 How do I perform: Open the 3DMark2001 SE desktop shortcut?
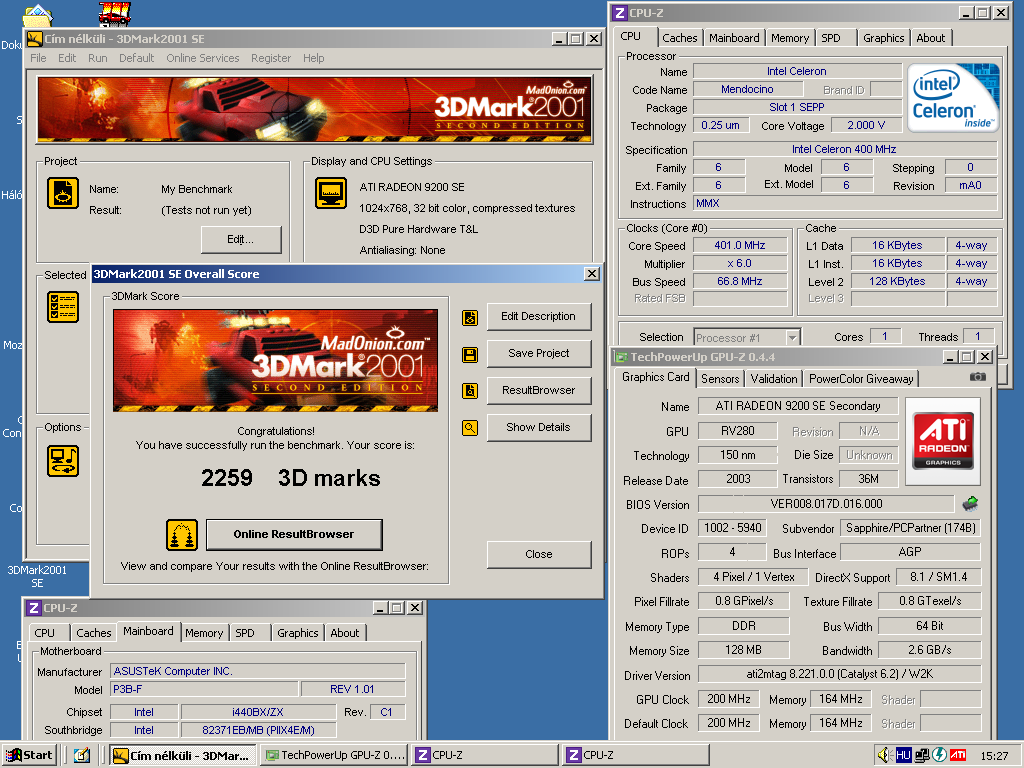[37, 576]
